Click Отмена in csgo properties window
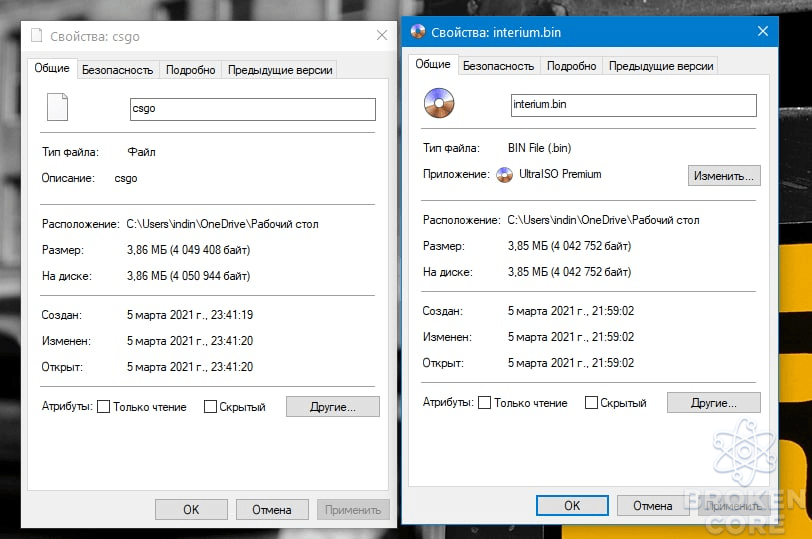Screen dimensions: 812x539 coord(272,510)
